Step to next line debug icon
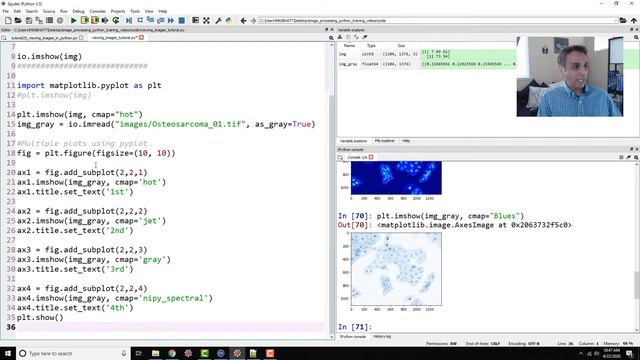 point(140,20)
